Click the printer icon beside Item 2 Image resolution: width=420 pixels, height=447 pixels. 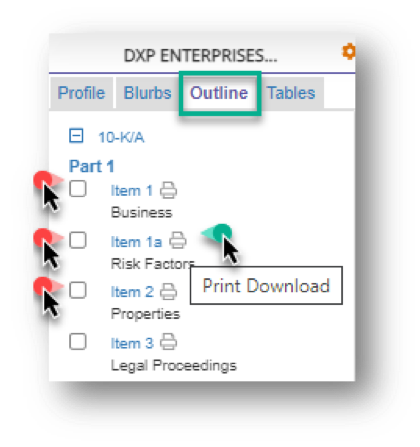168,291
